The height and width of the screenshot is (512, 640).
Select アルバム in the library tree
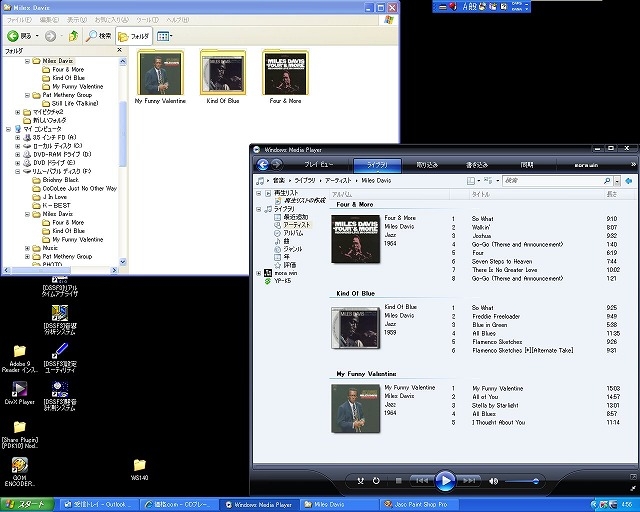pos(293,233)
